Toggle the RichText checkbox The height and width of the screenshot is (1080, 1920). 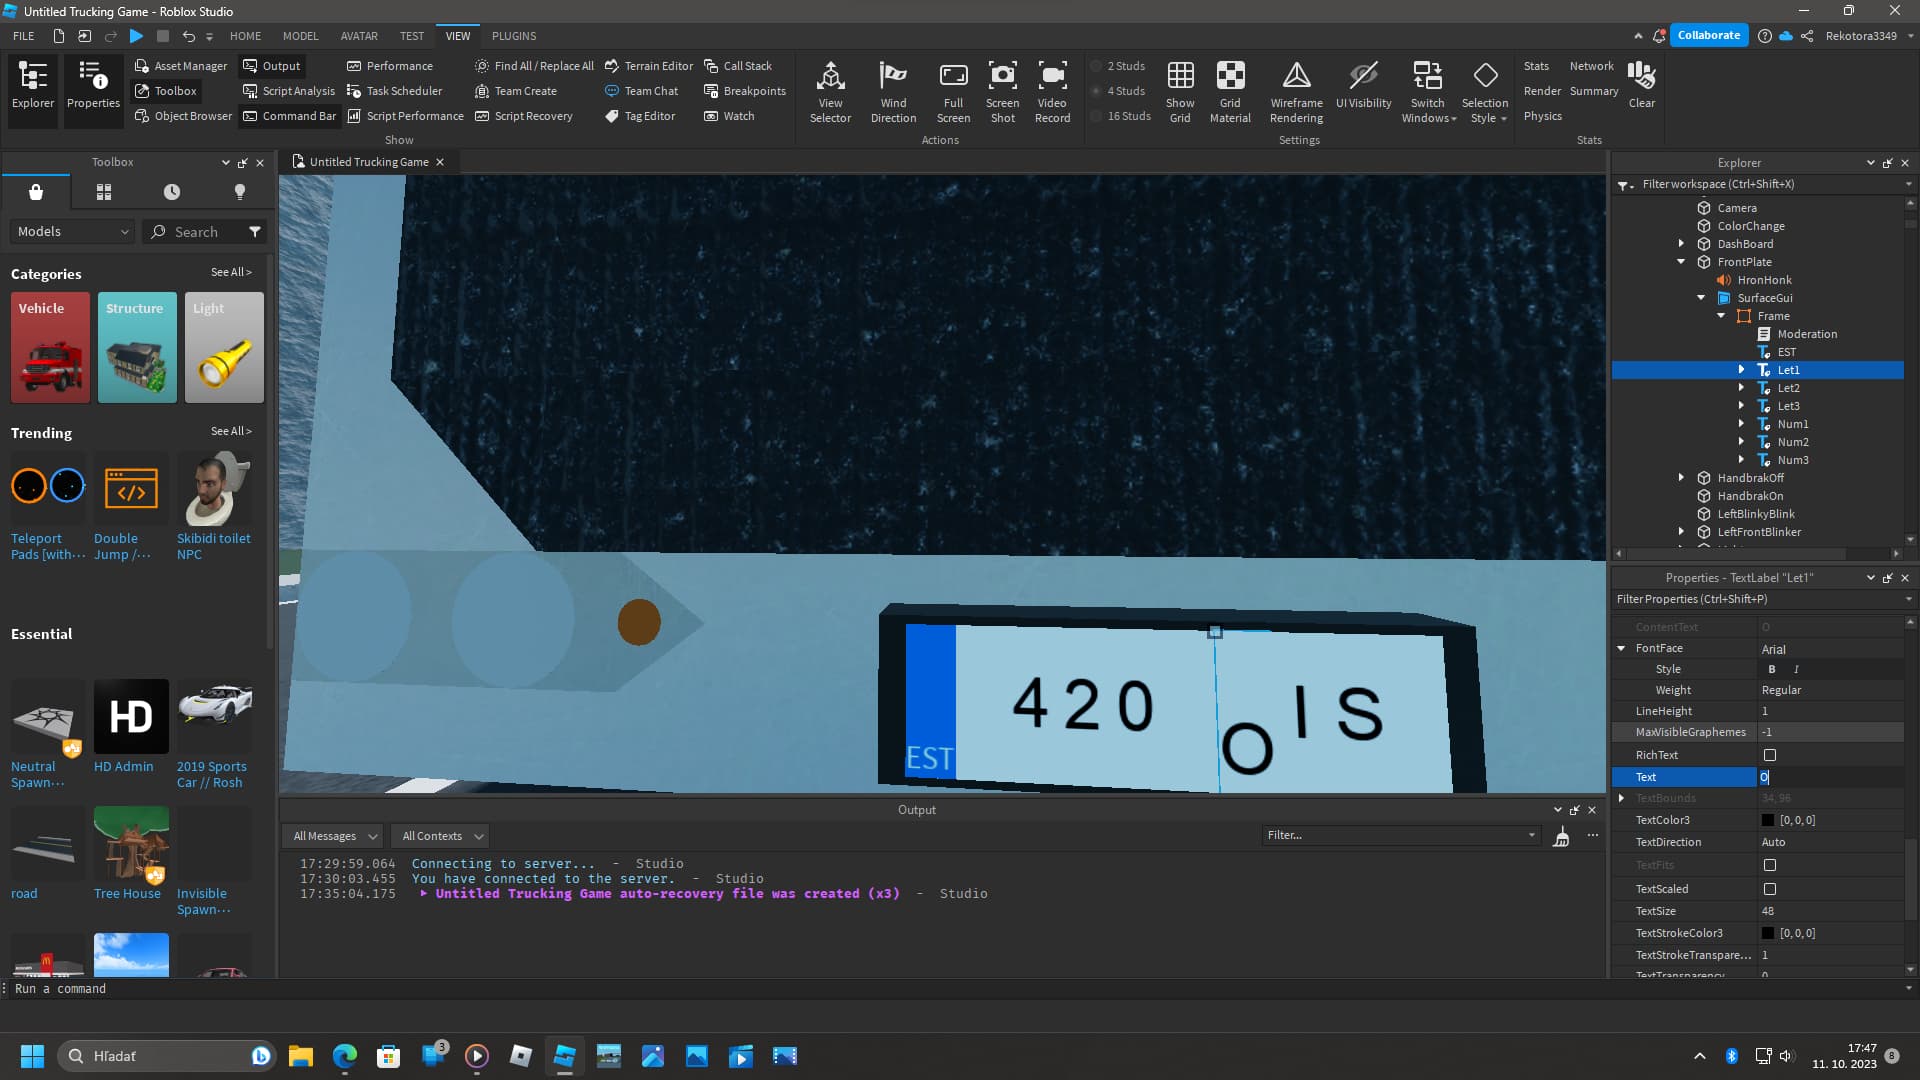[1770, 755]
